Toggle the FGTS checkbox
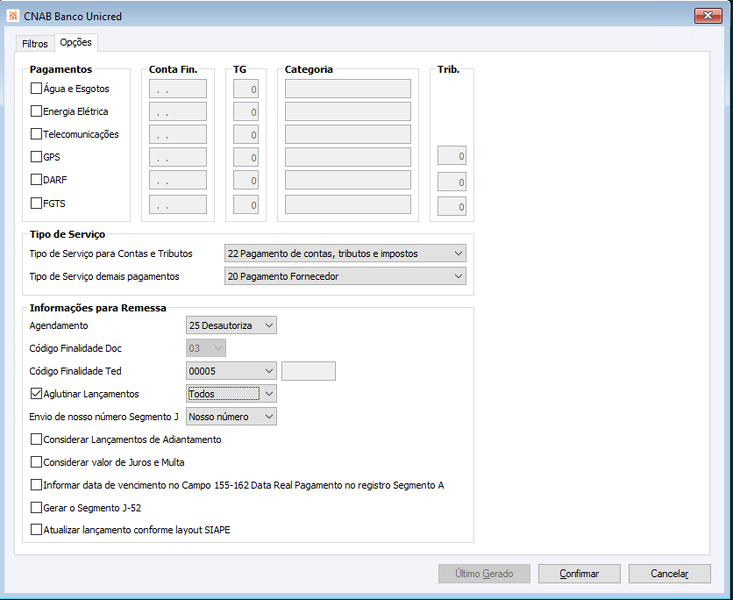 pos(36,203)
